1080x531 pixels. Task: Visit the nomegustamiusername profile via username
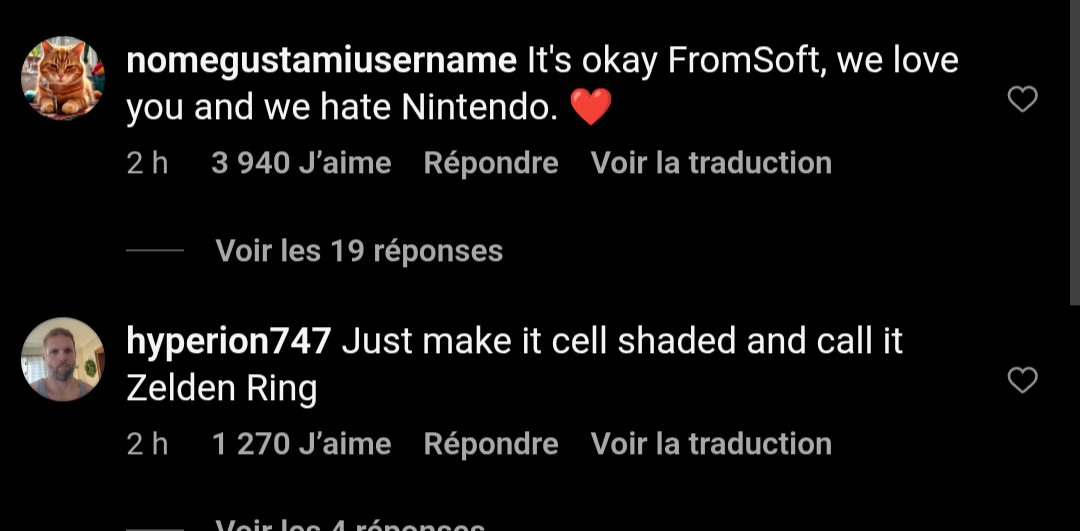[321, 61]
